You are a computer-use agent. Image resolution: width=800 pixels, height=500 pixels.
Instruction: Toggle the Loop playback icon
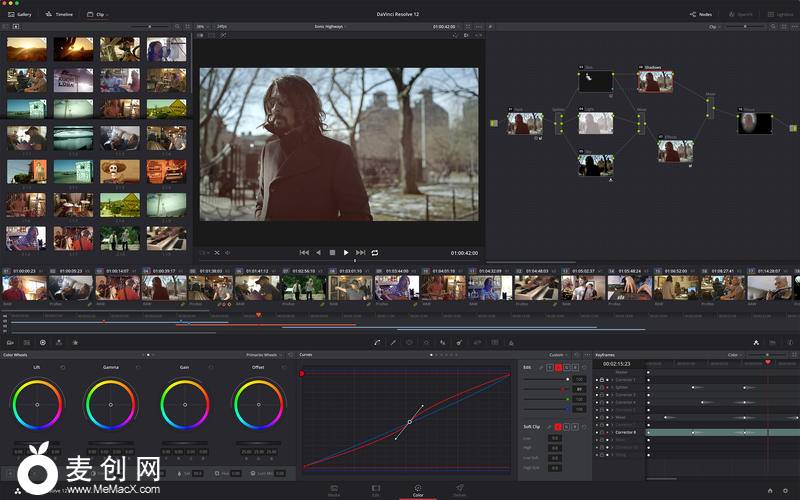tap(375, 252)
